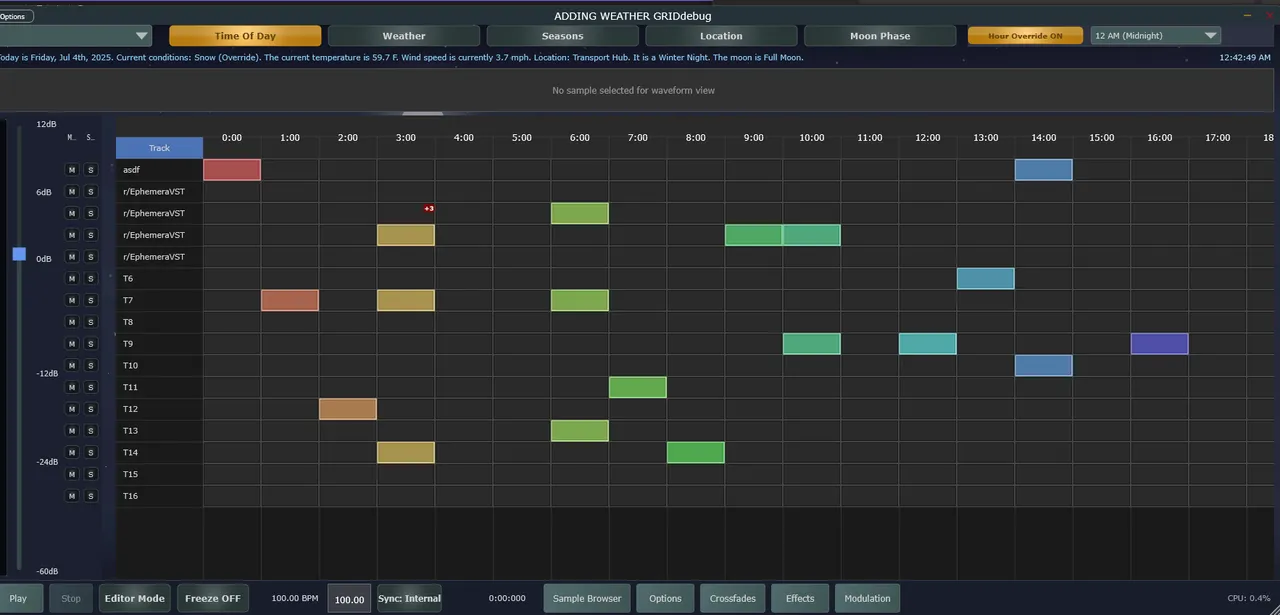Viewport: 1280px width, 615px height.
Task: Toggle the Freeze OFF button
Action: [213, 599]
